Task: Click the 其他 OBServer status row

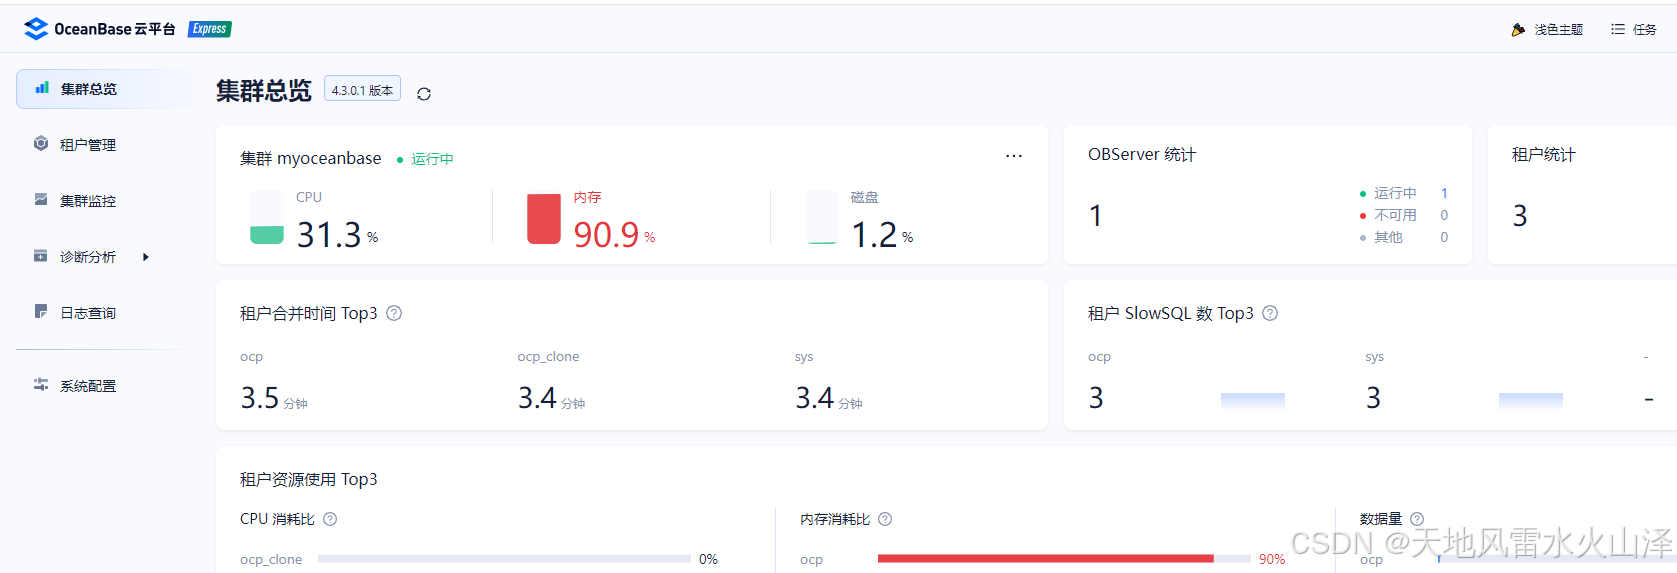Action: pyautogui.click(x=1404, y=237)
